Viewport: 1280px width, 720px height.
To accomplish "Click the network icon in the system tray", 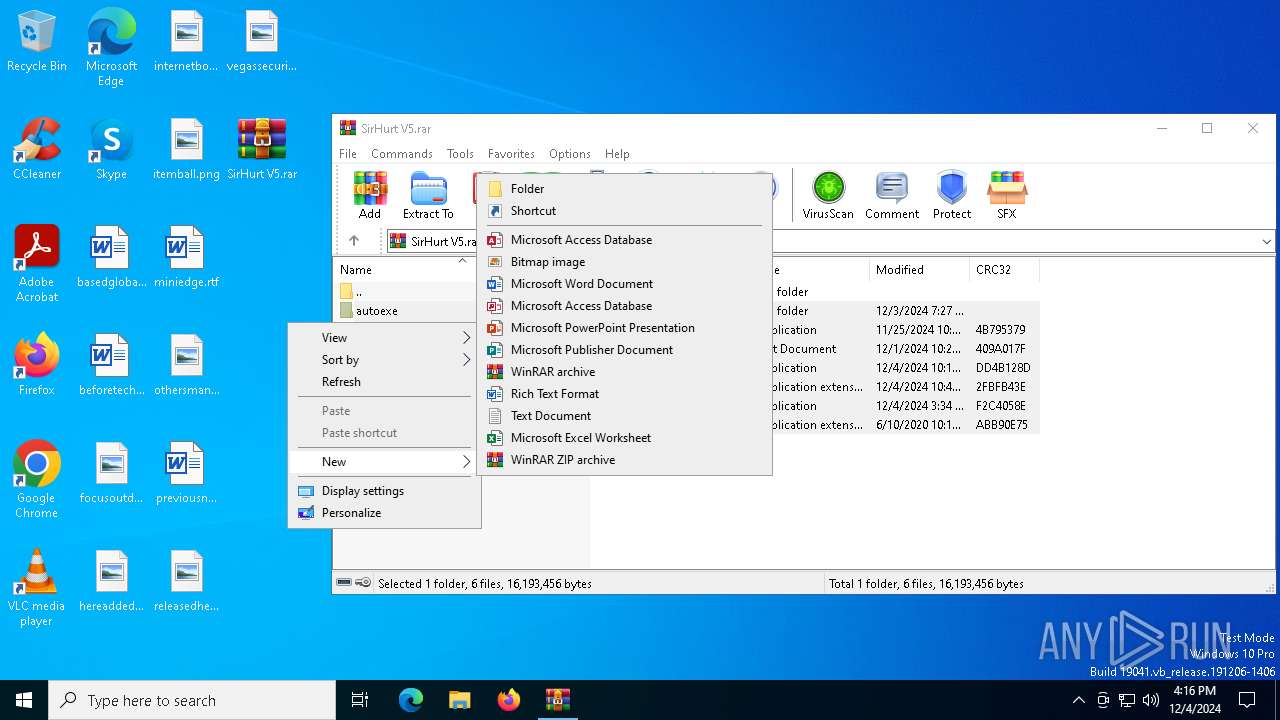I will pos(1126,700).
